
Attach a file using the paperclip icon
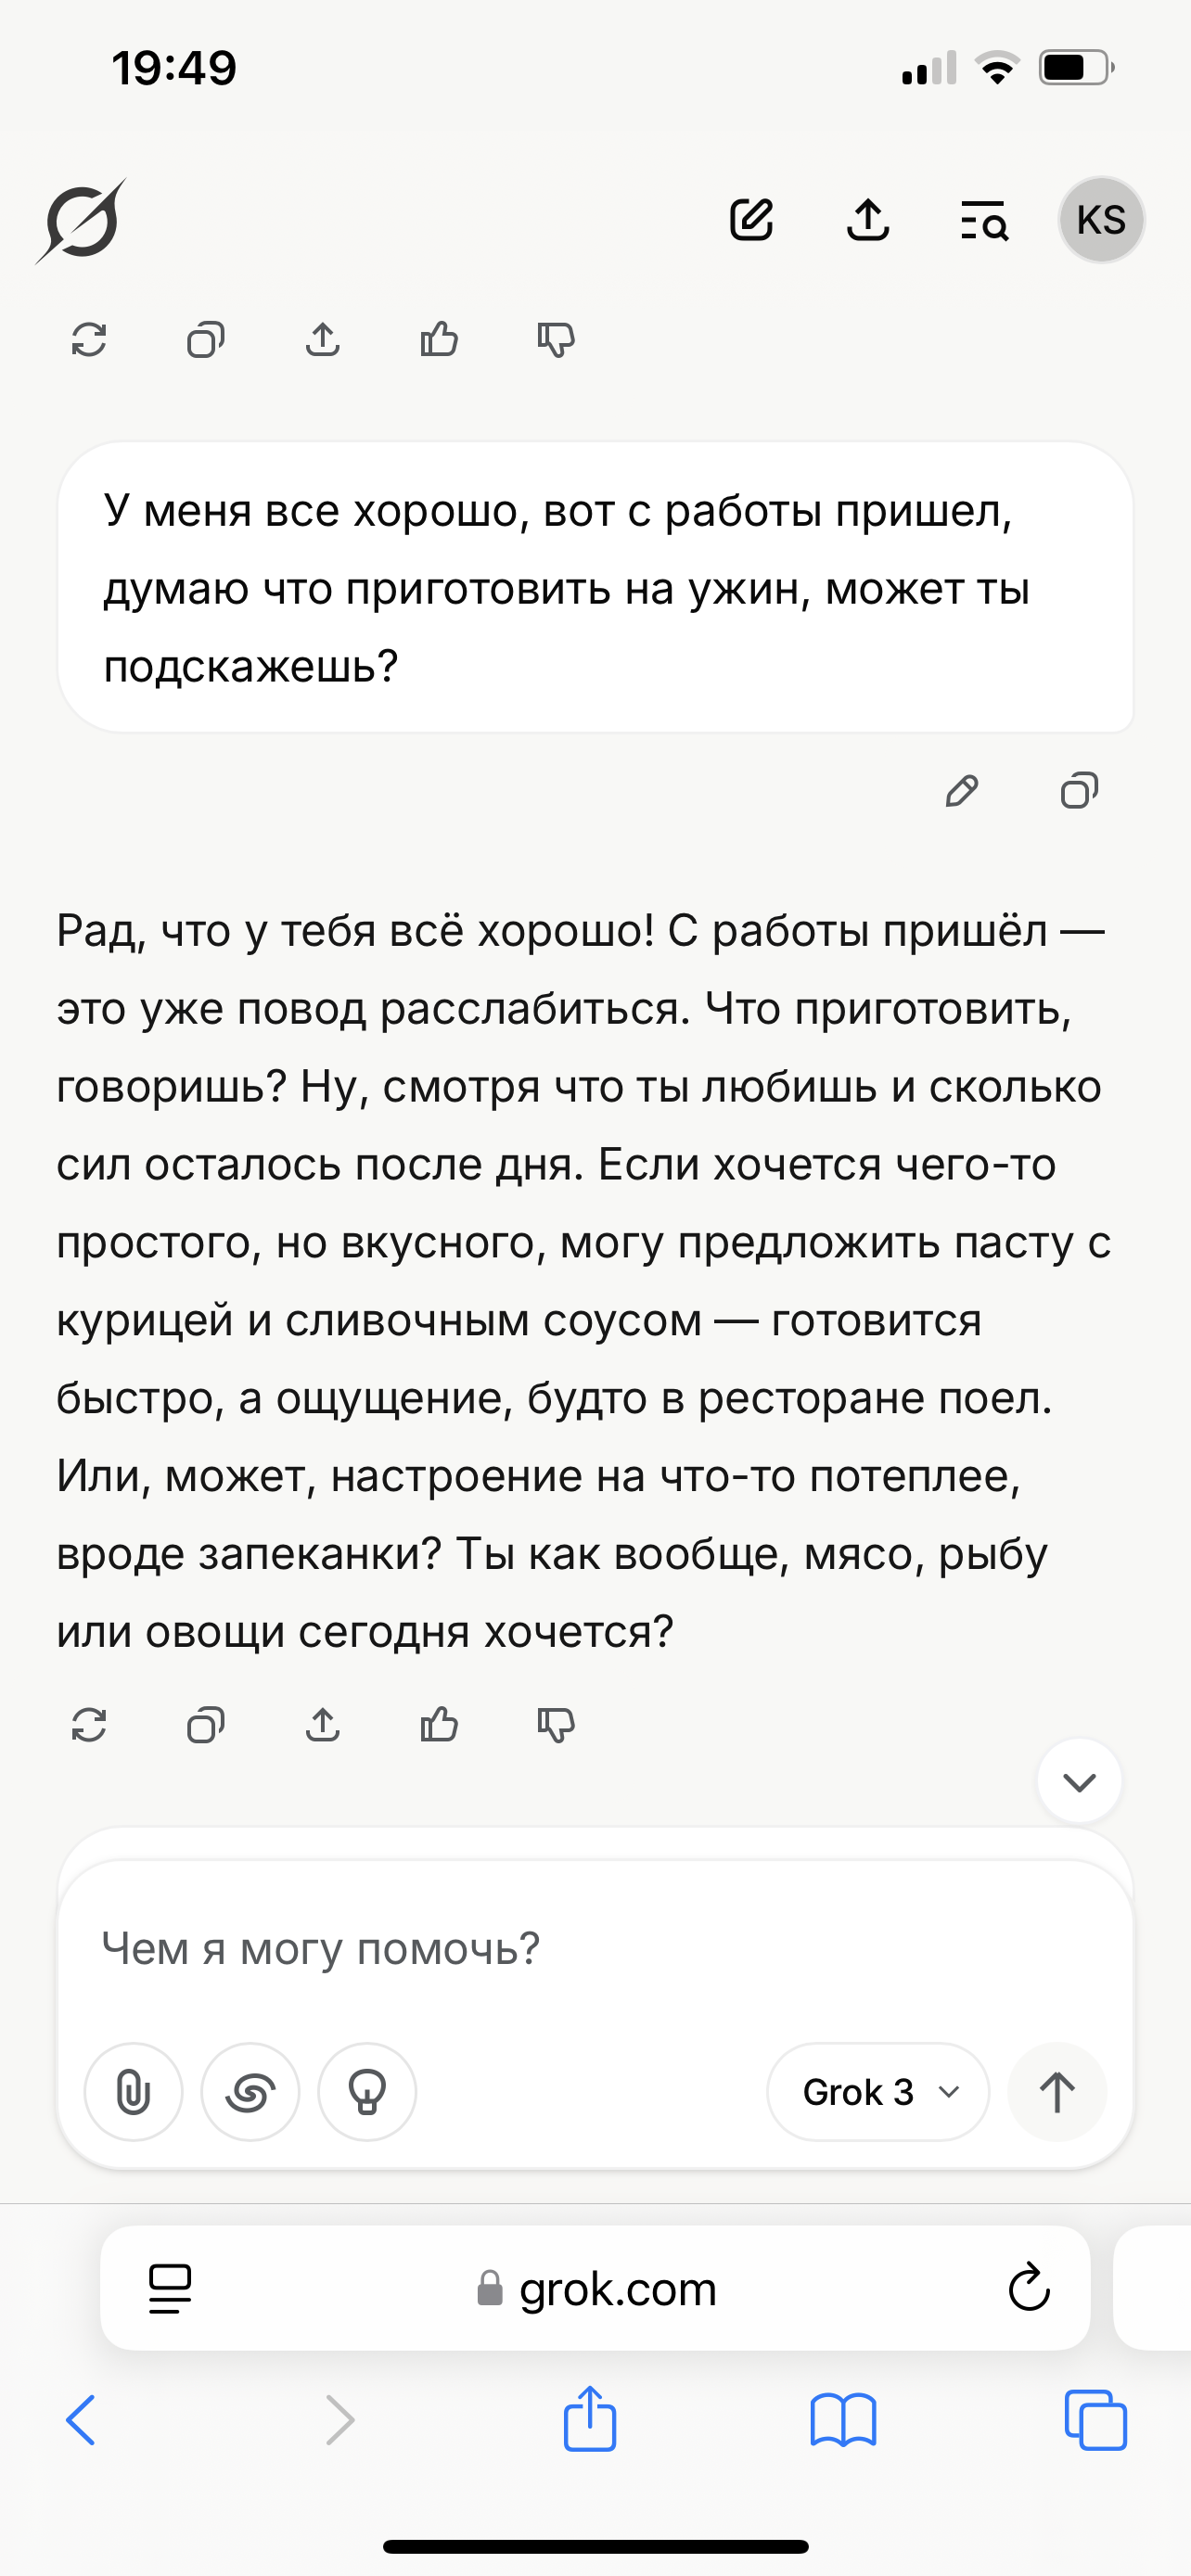tap(133, 2092)
